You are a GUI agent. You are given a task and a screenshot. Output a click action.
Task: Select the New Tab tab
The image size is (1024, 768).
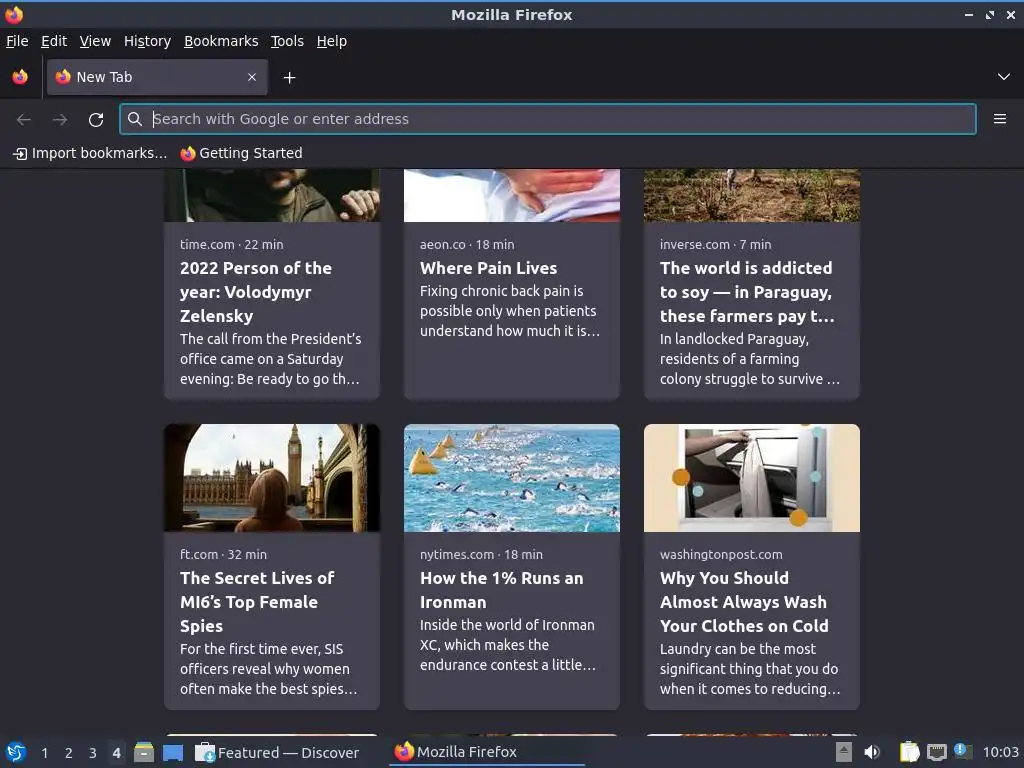[x=157, y=77]
